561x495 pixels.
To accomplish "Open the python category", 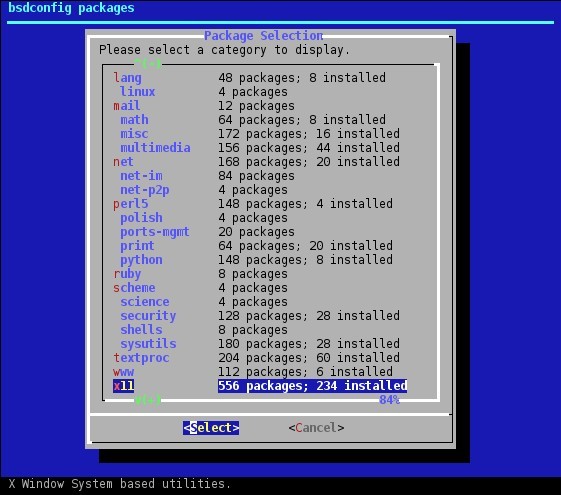I will (141, 260).
